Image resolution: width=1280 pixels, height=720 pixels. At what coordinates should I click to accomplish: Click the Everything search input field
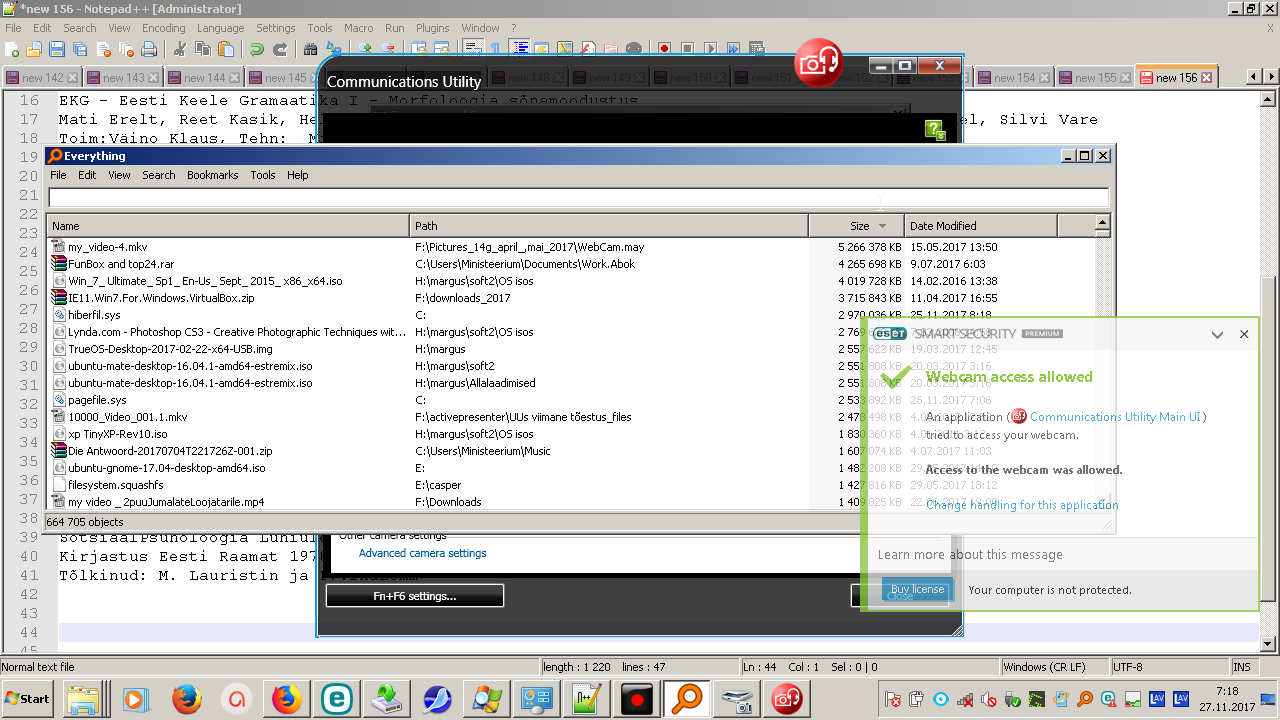click(579, 197)
